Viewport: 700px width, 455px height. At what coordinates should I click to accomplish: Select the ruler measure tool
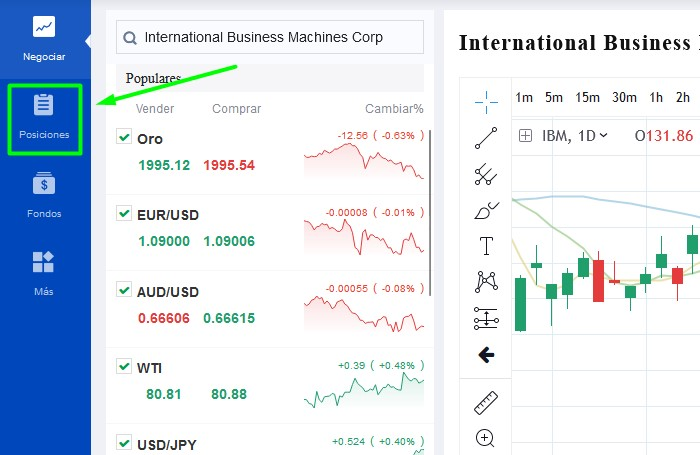[x=486, y=403]
